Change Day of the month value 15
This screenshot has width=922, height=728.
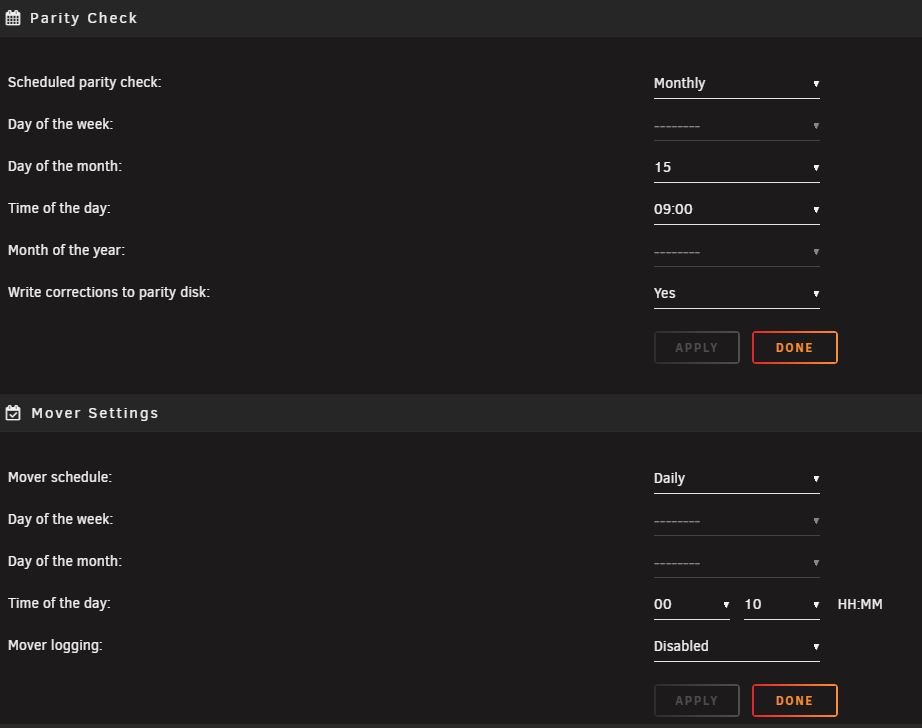click(x=736, y=168)
